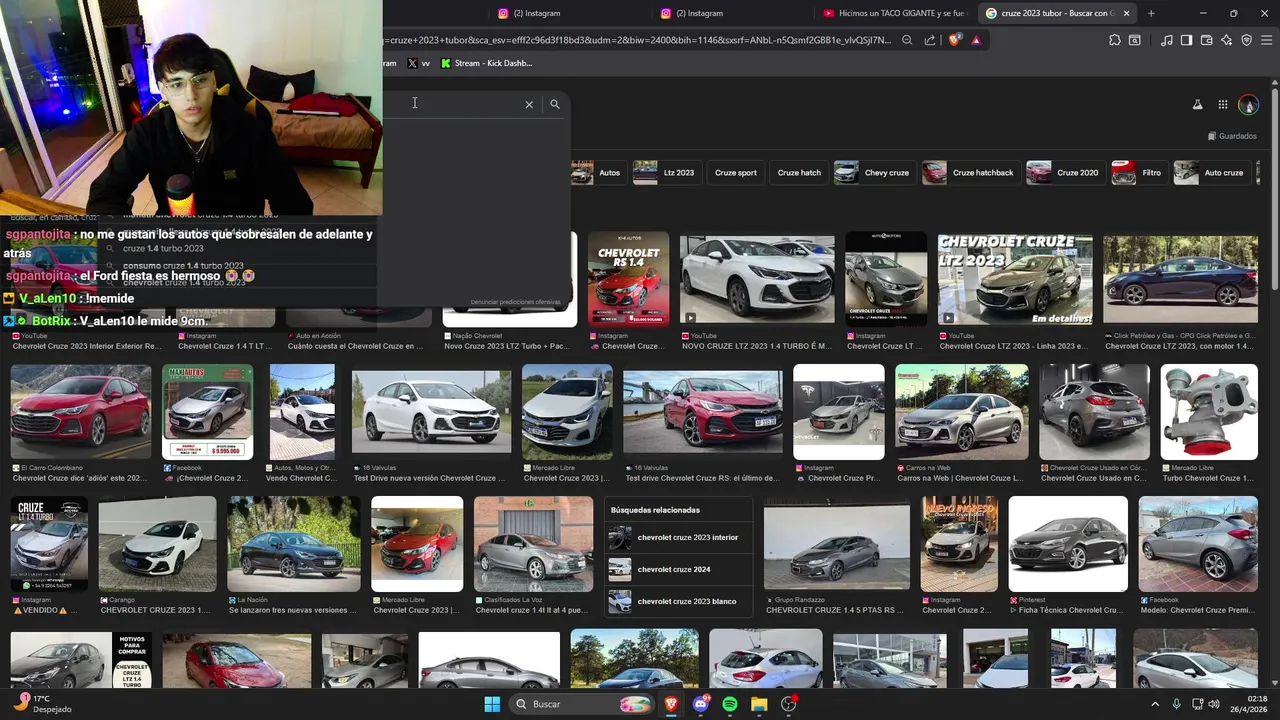This screenshot has width=1280, height=720.
Task: Open Brave from the taskbar
Action: tap(670, 704)
